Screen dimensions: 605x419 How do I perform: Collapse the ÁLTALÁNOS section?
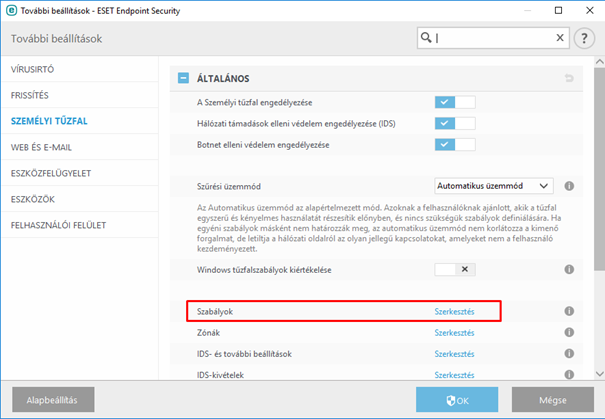184,78
